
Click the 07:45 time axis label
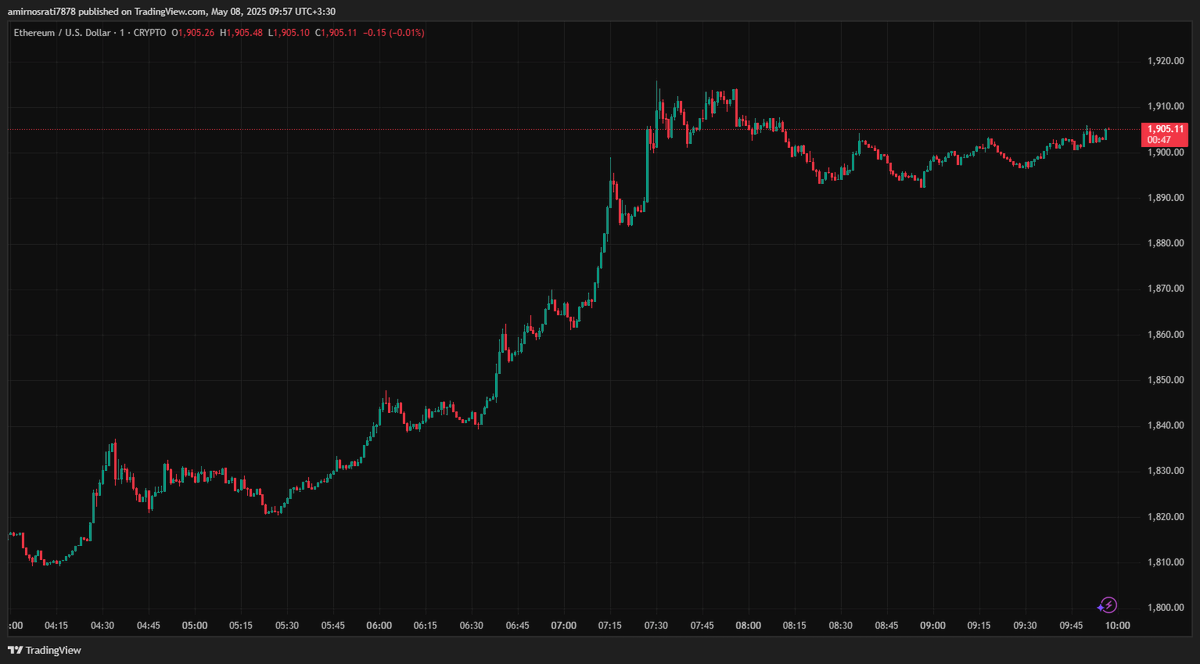pos(702,625)
